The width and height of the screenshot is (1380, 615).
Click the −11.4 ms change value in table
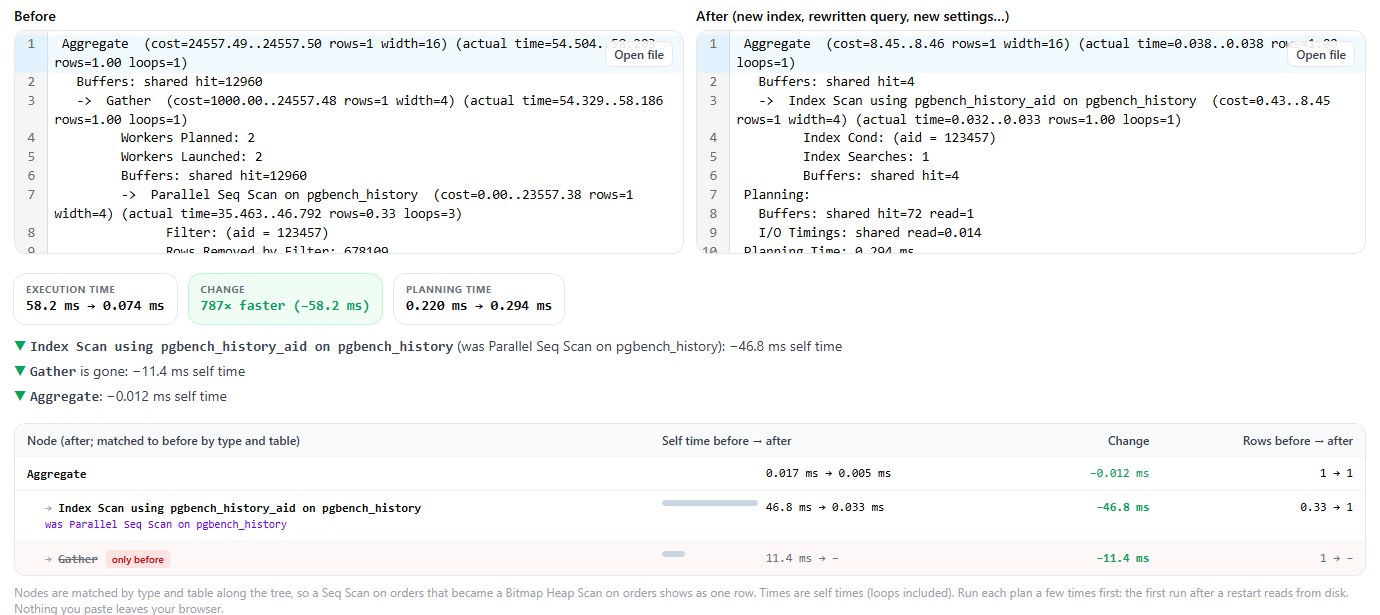[1122, 559]
